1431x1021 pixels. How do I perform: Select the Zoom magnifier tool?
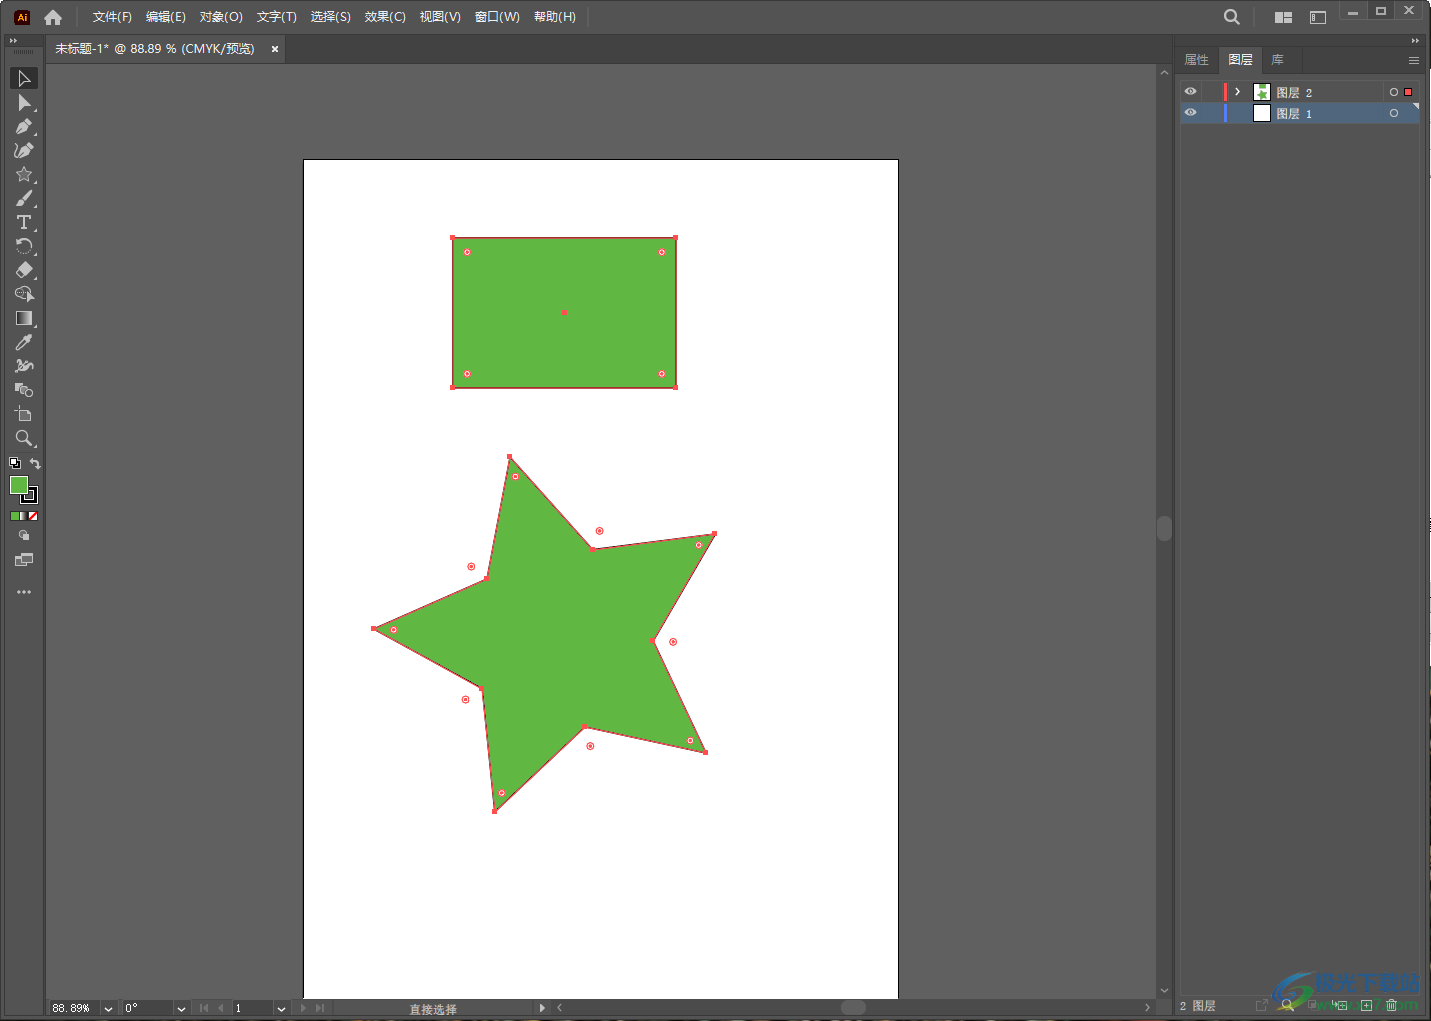pyautogui.click(x=24, y=438)
